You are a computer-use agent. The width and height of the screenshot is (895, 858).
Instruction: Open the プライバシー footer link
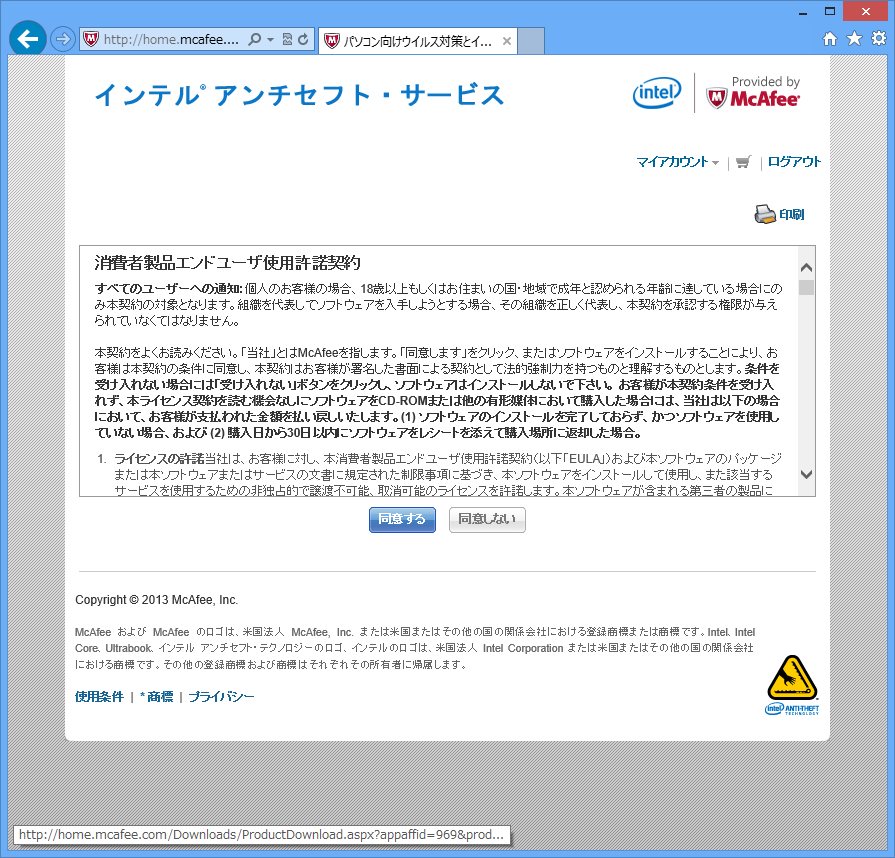[x=221, y=696]
